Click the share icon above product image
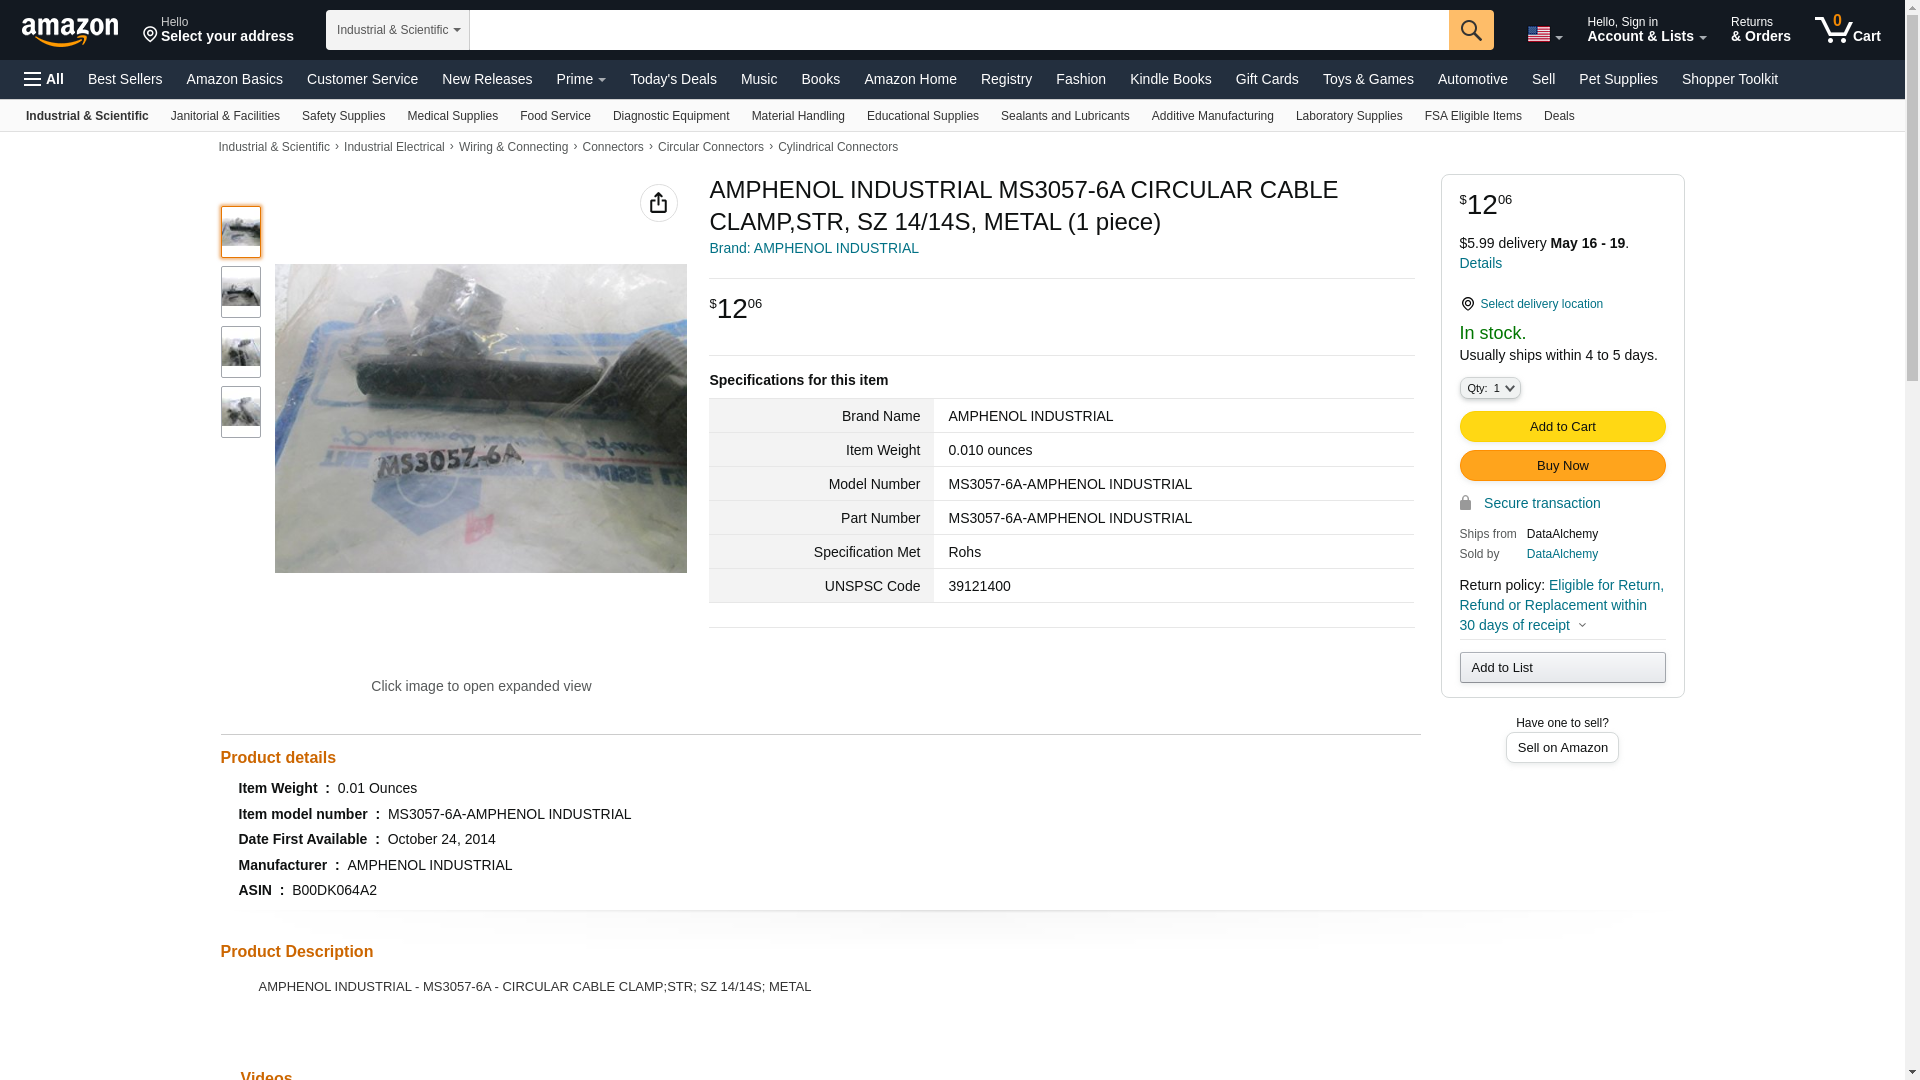Viewport: 1920px width, 1080px height. pyautogui.click(x=658, y=203)
